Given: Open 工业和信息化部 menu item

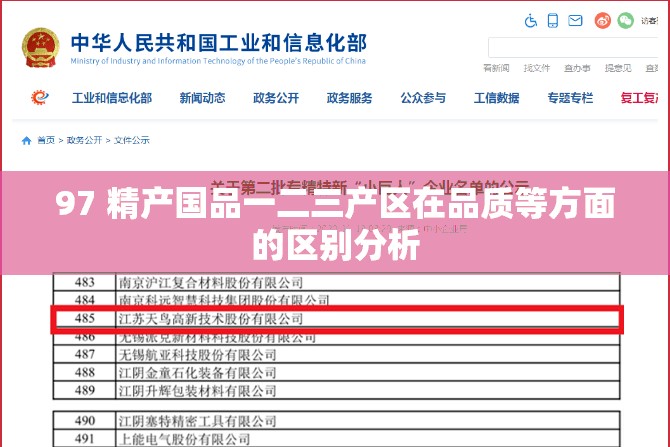Looking at the screenshot, I should coord(112,98).
